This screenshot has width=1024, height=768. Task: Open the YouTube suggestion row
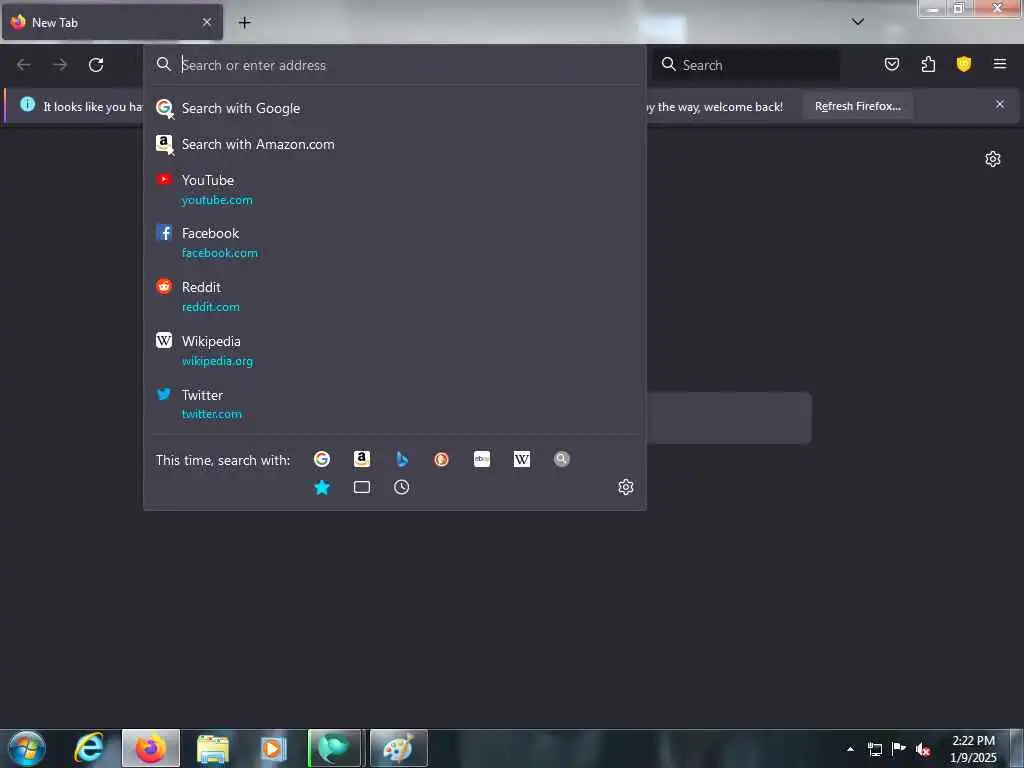[x=394, y=189]
